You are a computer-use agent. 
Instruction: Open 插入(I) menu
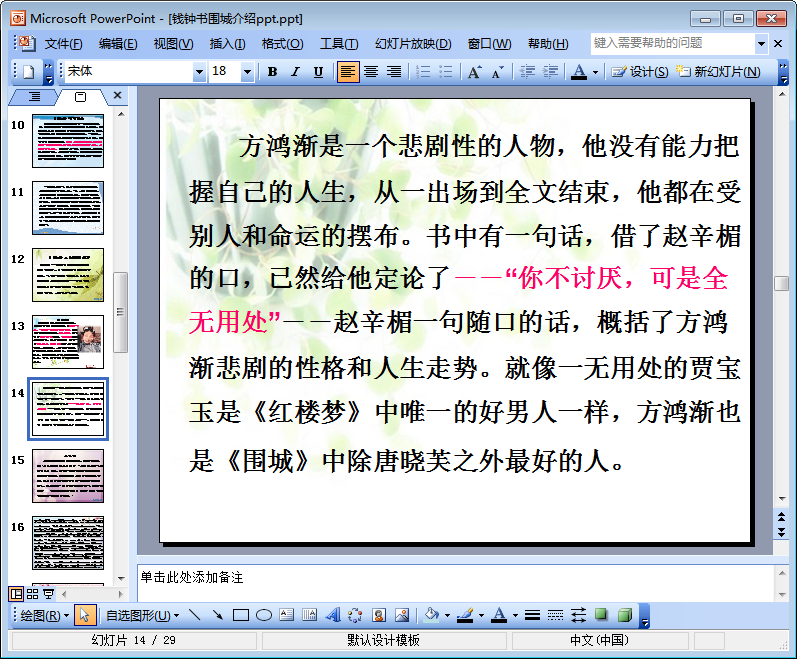coord(227,44)
